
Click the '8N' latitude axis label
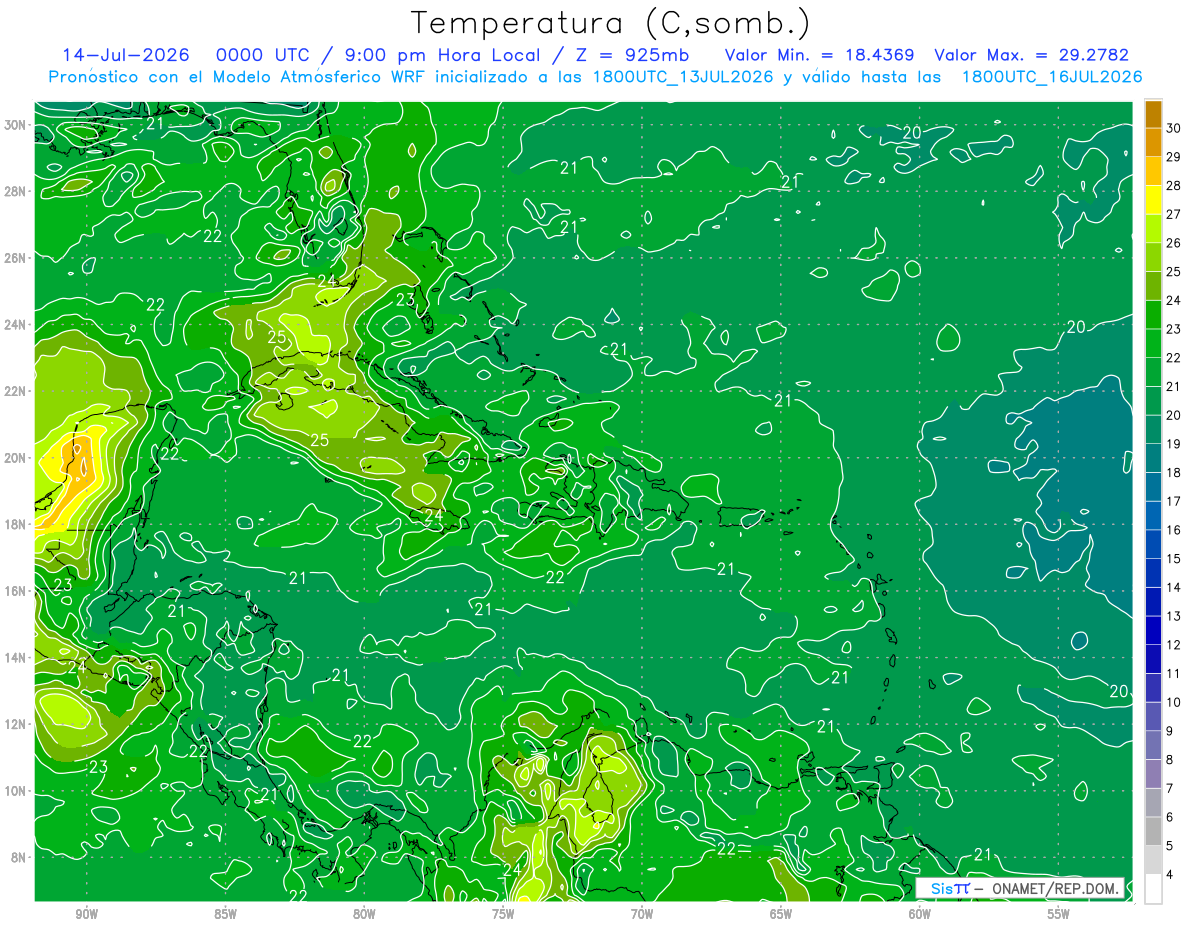tap(18, 857)
